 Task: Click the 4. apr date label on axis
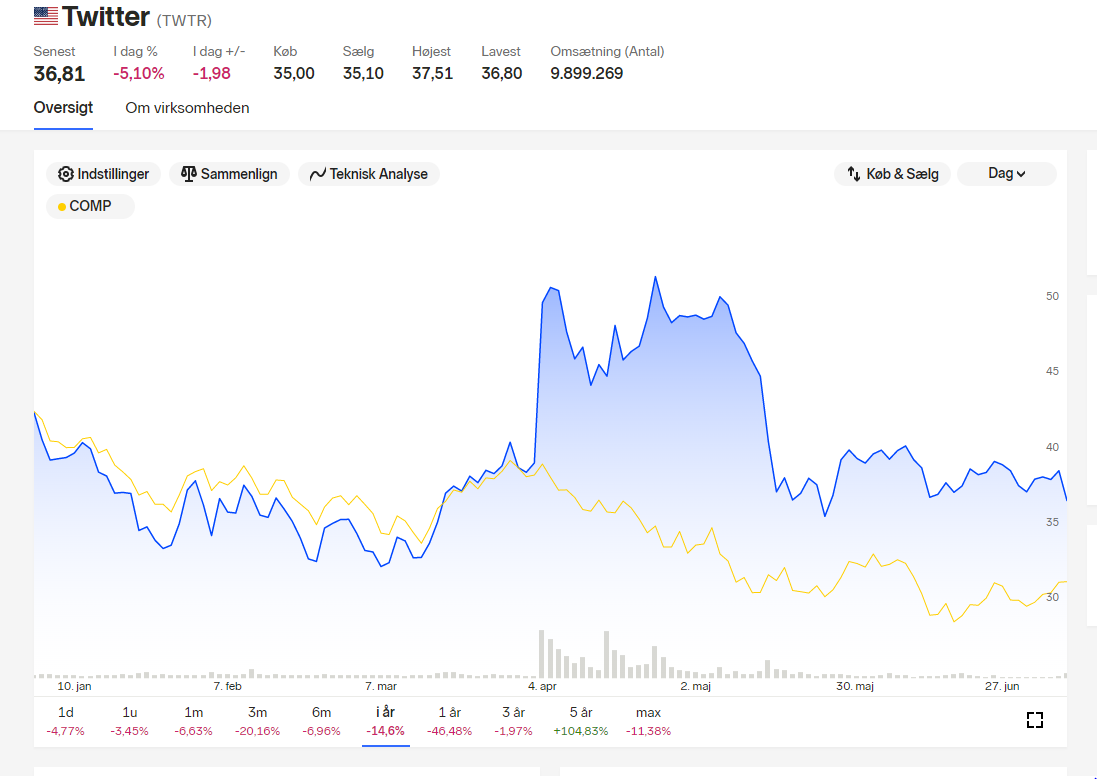(542, 687)
